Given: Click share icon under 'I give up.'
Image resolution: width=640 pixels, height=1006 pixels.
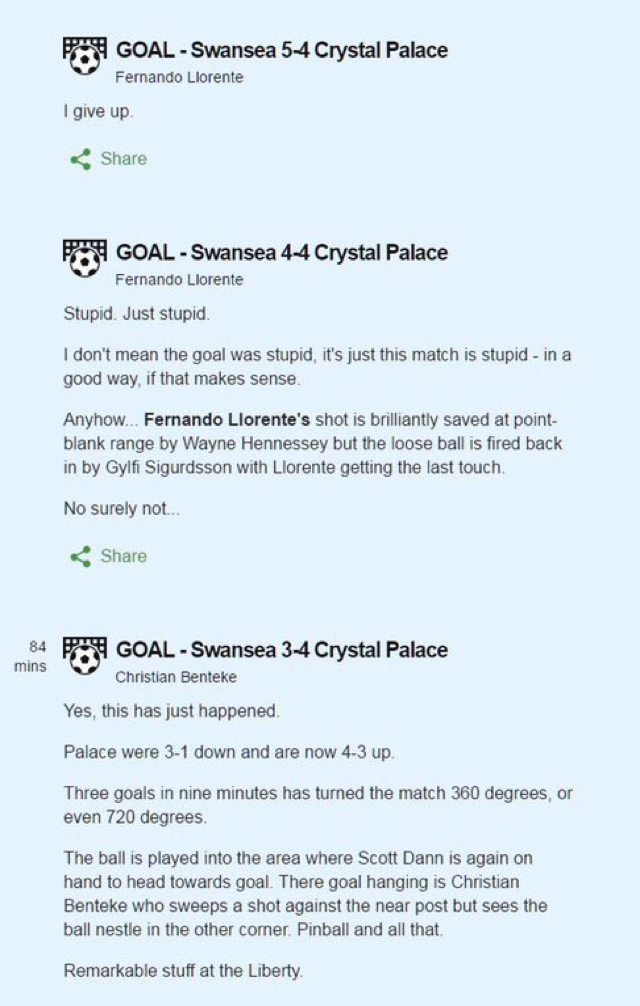Looking at the screenshot, I should 80,159.
